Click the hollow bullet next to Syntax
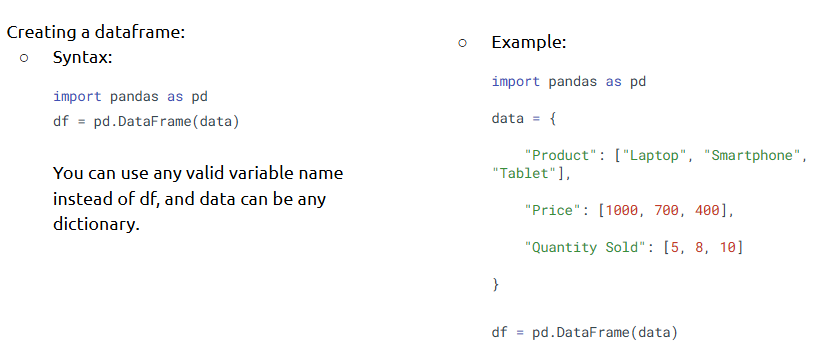 pos(24,58)
